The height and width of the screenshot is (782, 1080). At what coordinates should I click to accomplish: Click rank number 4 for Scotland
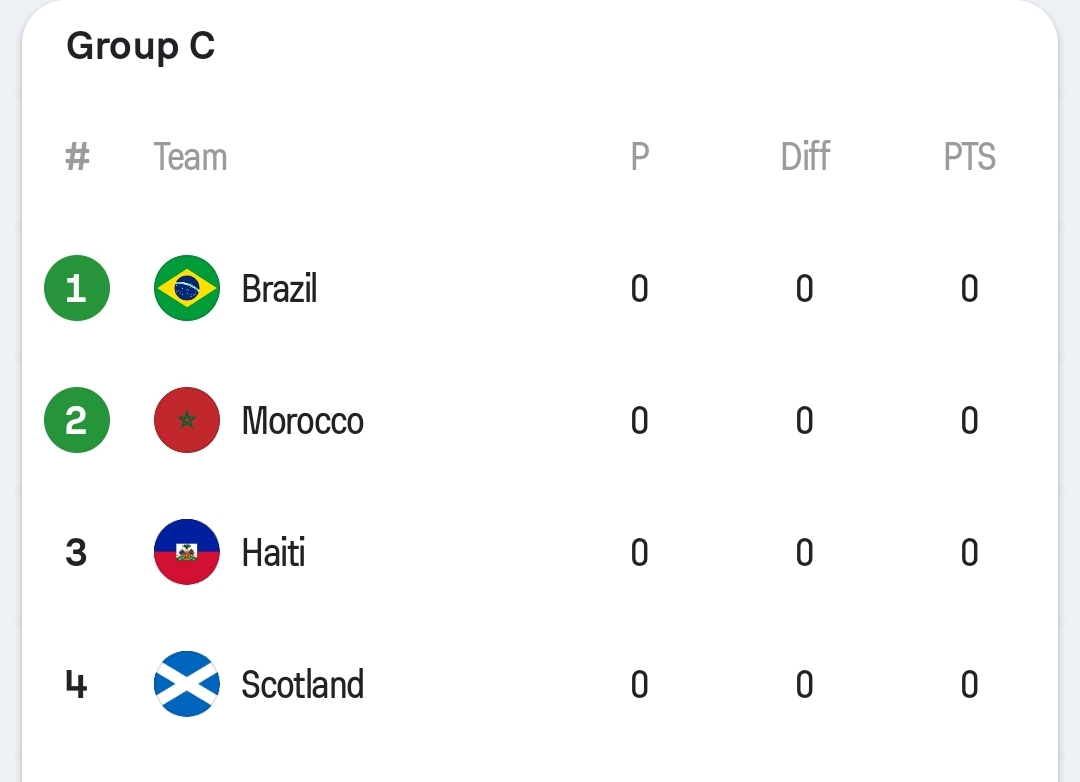click(77, 685)
